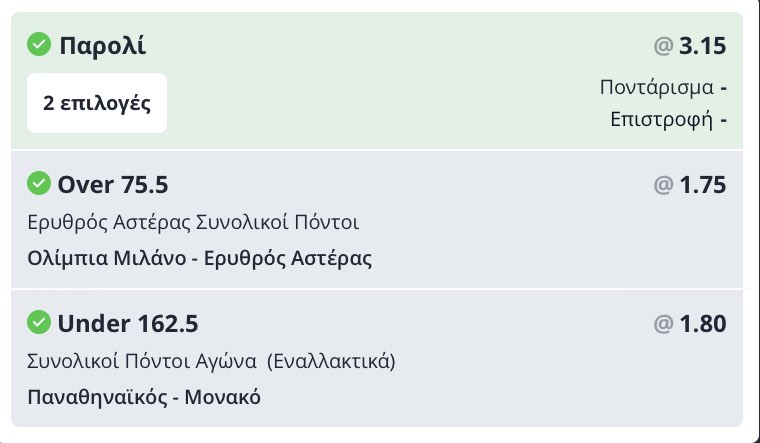Click Συνολικοί Πόντοι Αγώνα market text
The image size is (760, 443).
point(142,362)
